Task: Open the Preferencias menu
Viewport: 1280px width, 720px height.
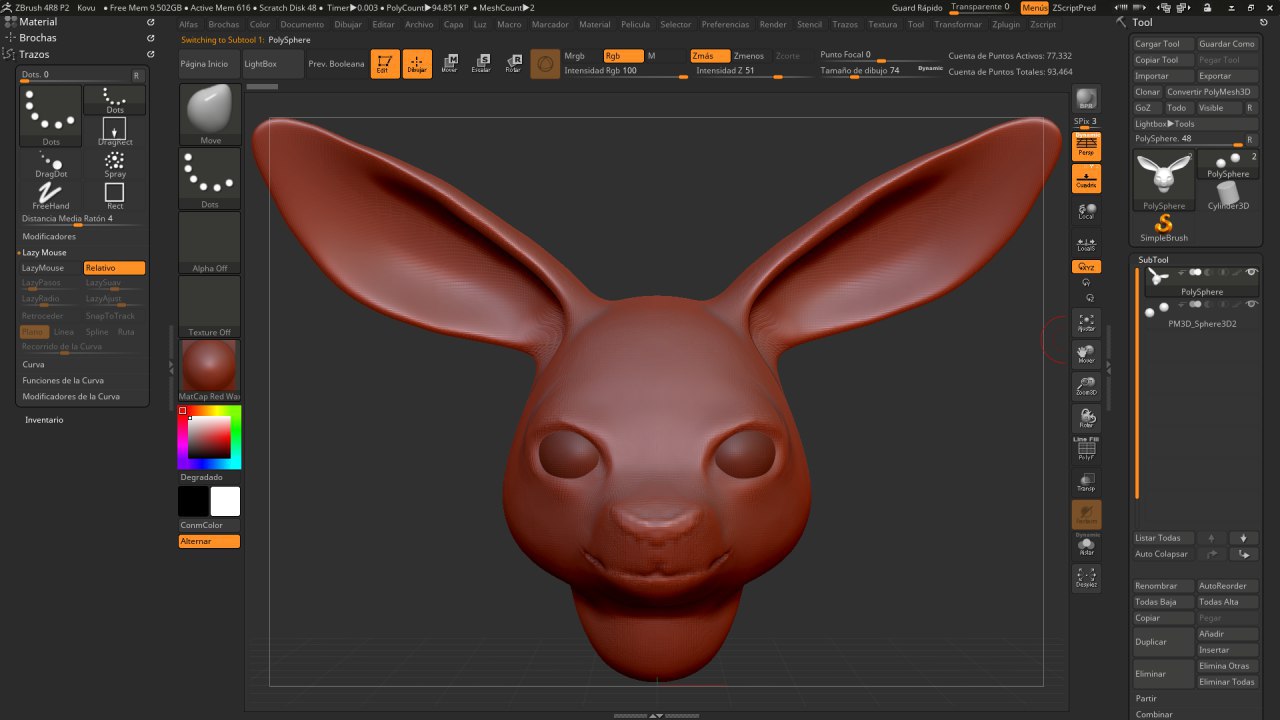Action: [725, 24]
